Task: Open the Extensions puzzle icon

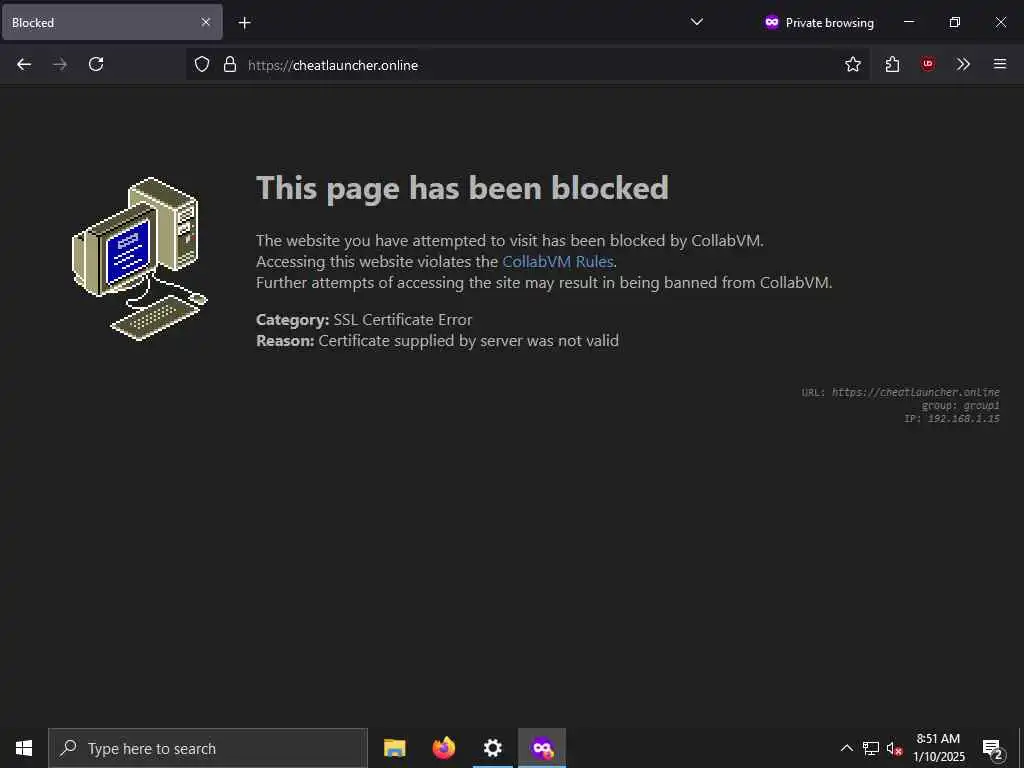Action: pos(892,64)
